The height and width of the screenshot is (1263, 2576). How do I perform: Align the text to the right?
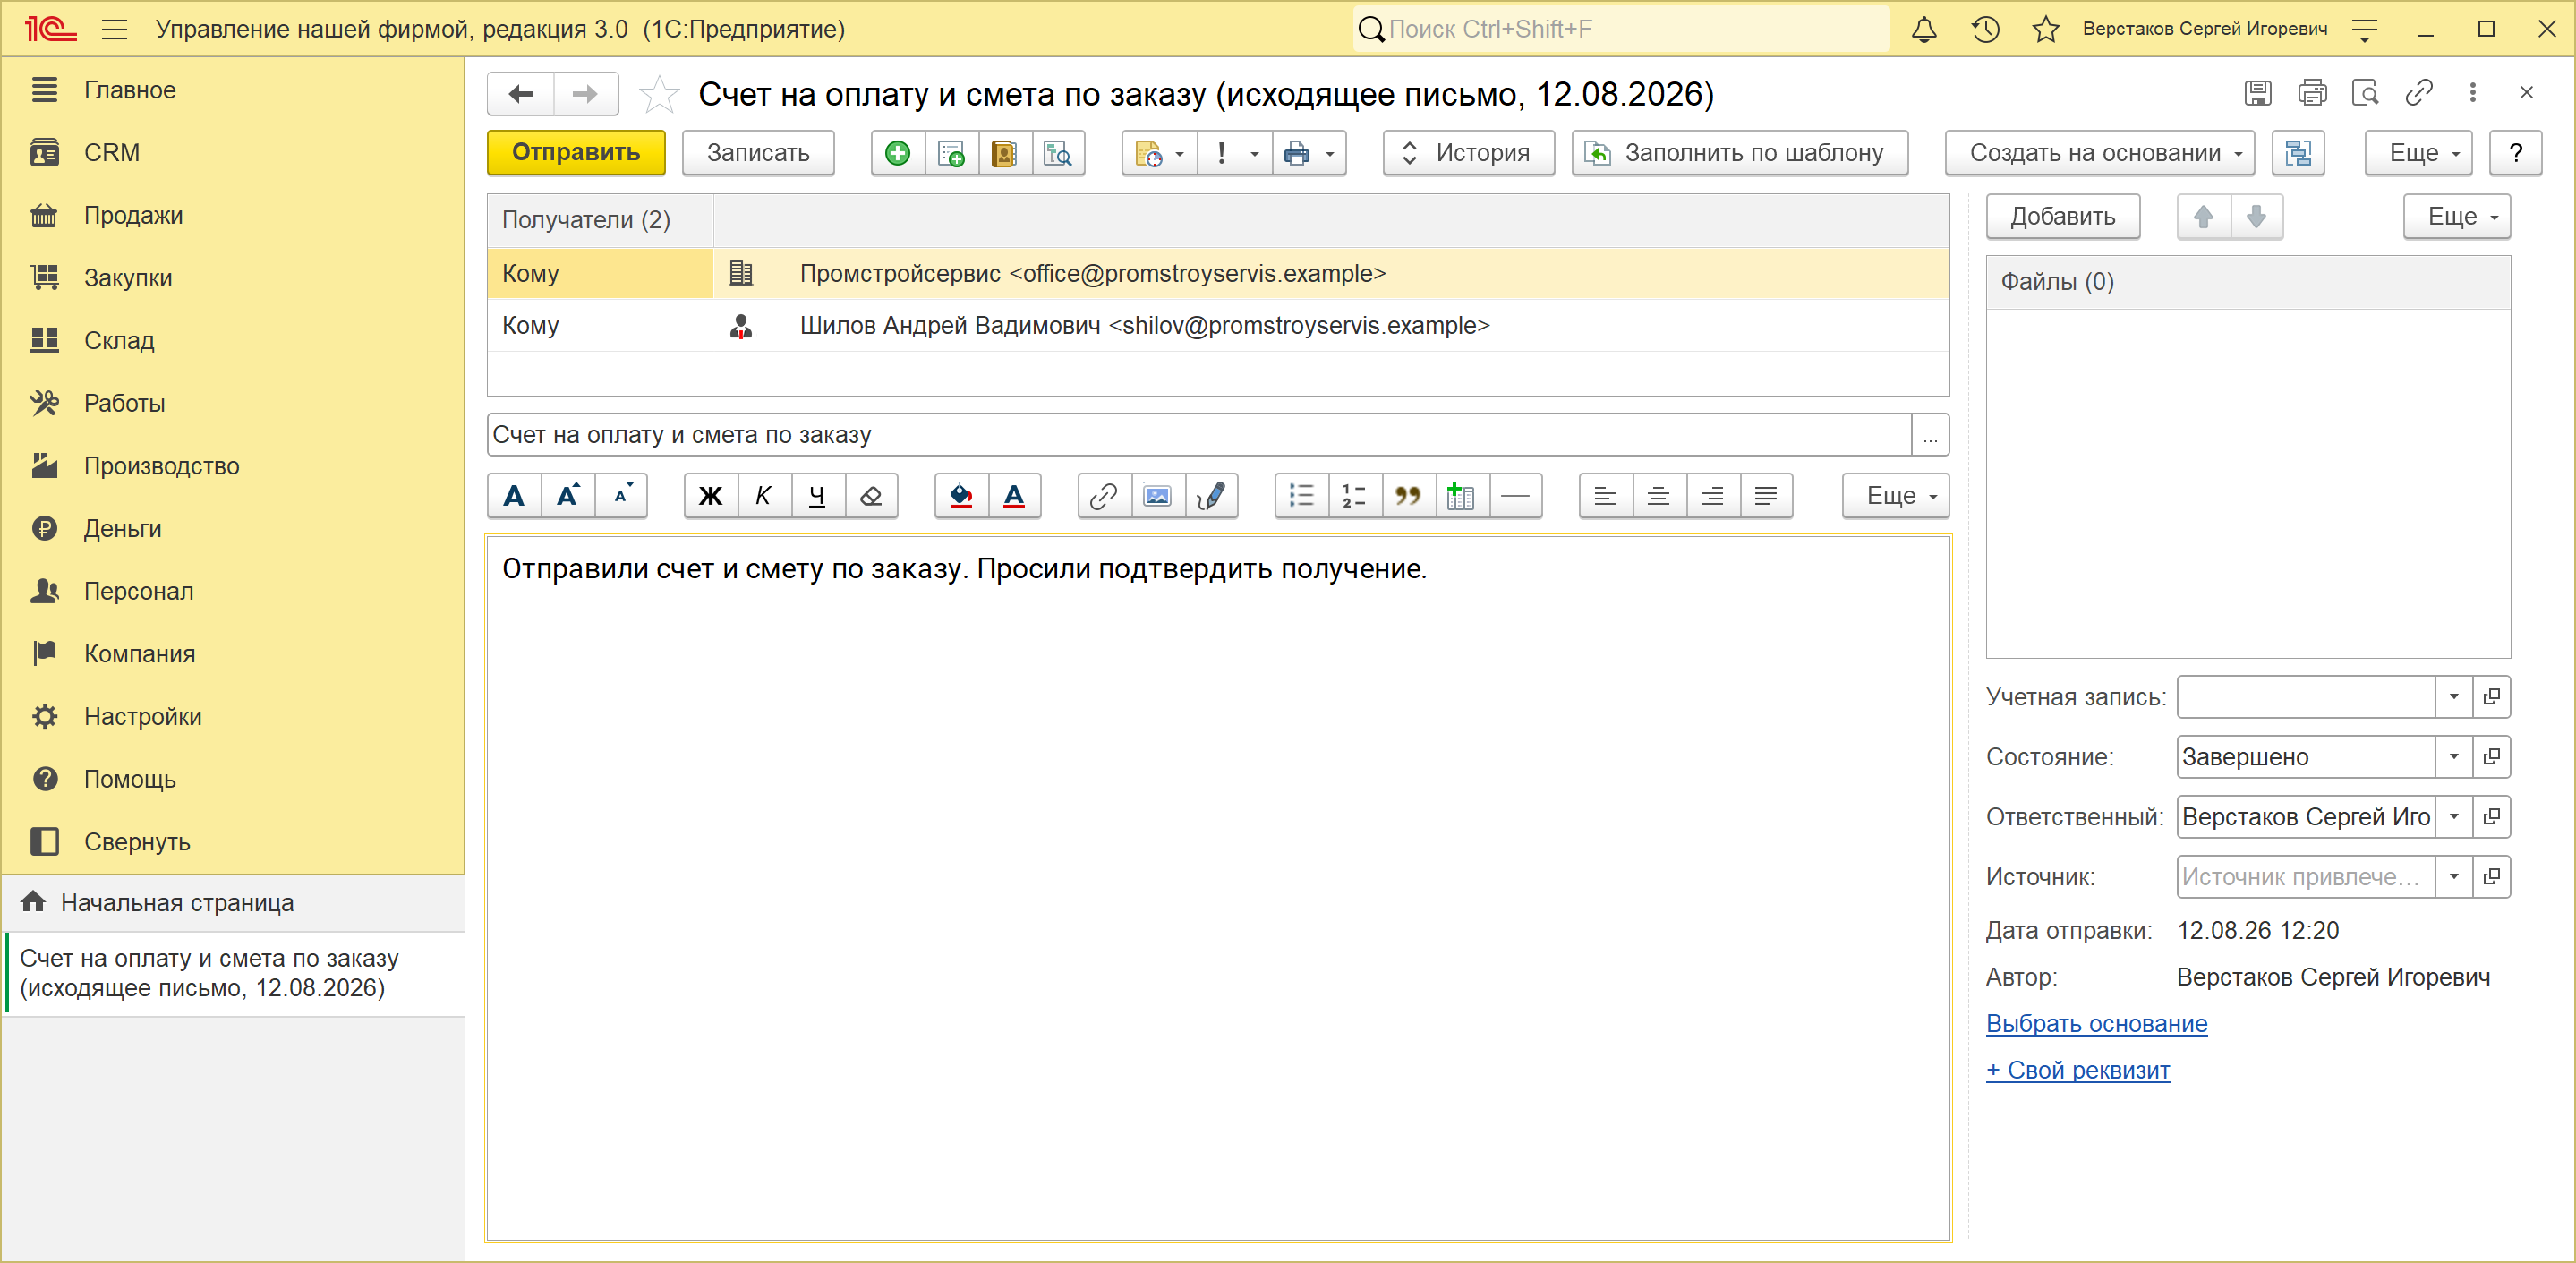[1712, 496]
